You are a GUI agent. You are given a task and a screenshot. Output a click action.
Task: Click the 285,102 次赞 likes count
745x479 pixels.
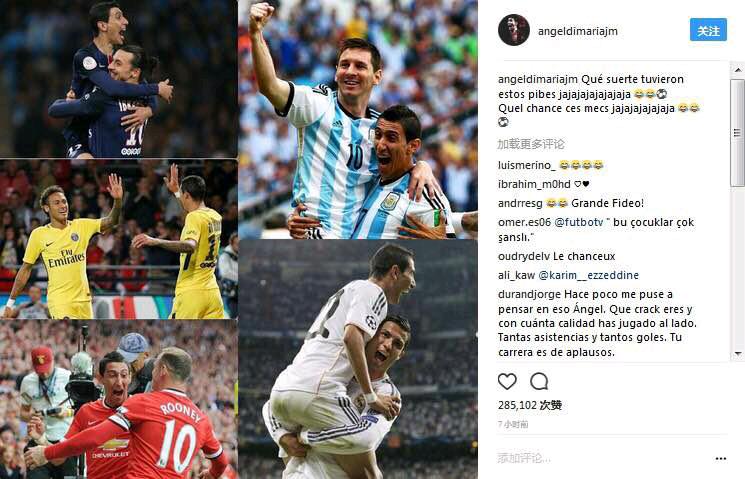click(530, 405)
